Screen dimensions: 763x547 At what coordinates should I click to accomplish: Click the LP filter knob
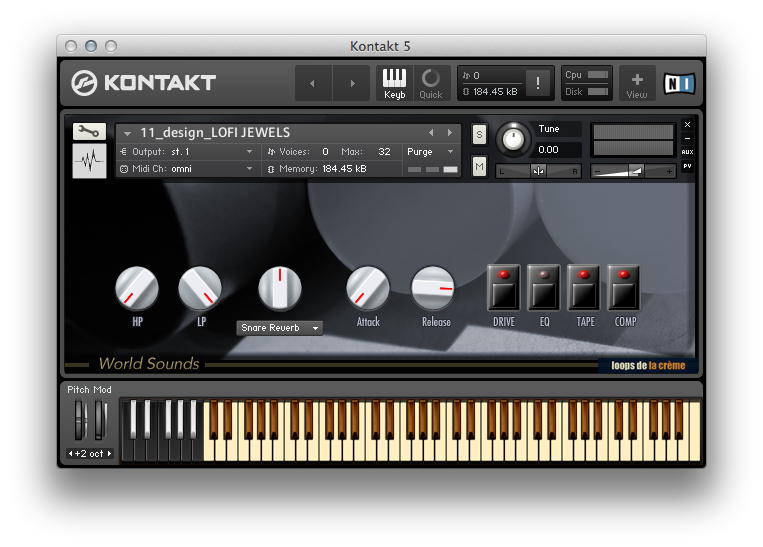(200, 288)
